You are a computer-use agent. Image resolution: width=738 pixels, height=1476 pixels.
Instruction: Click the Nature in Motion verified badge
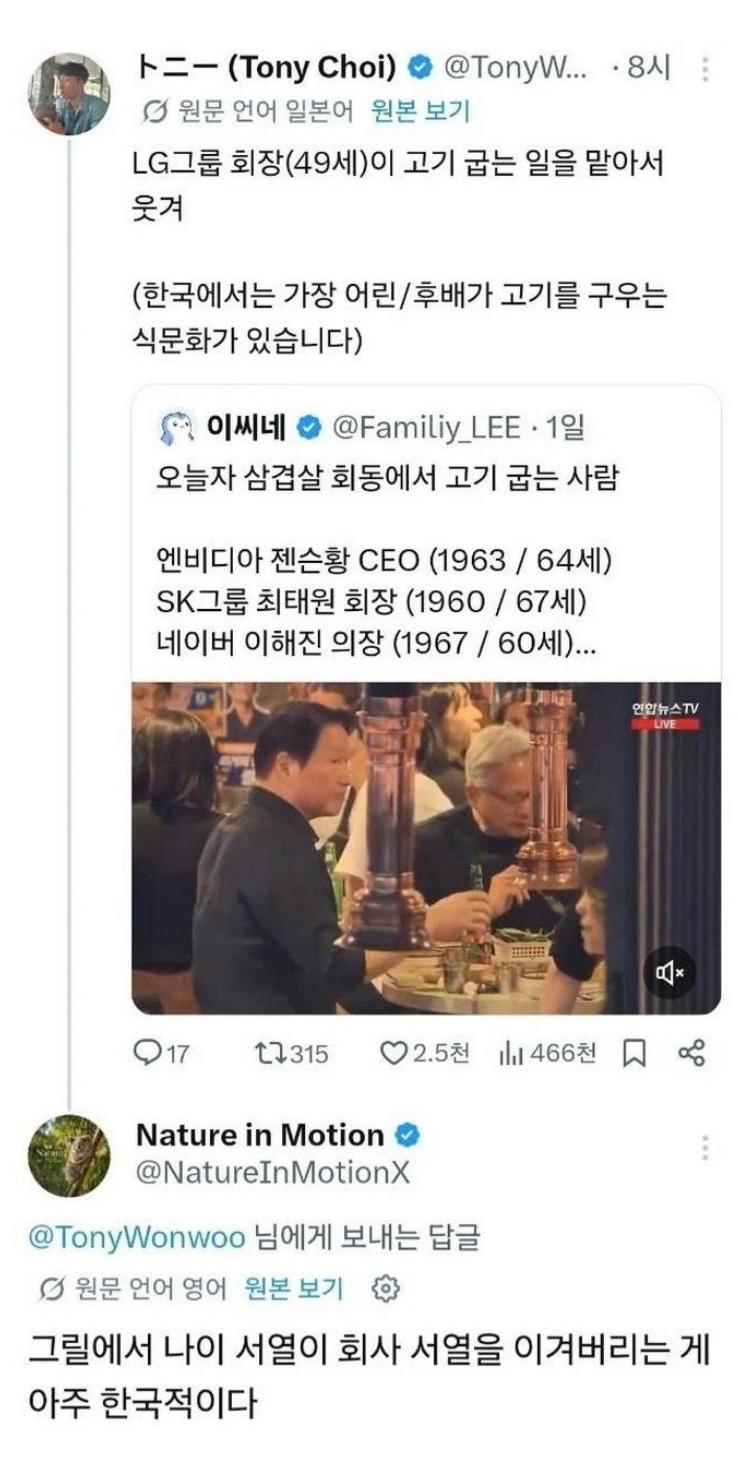(x=408, y=1135)
